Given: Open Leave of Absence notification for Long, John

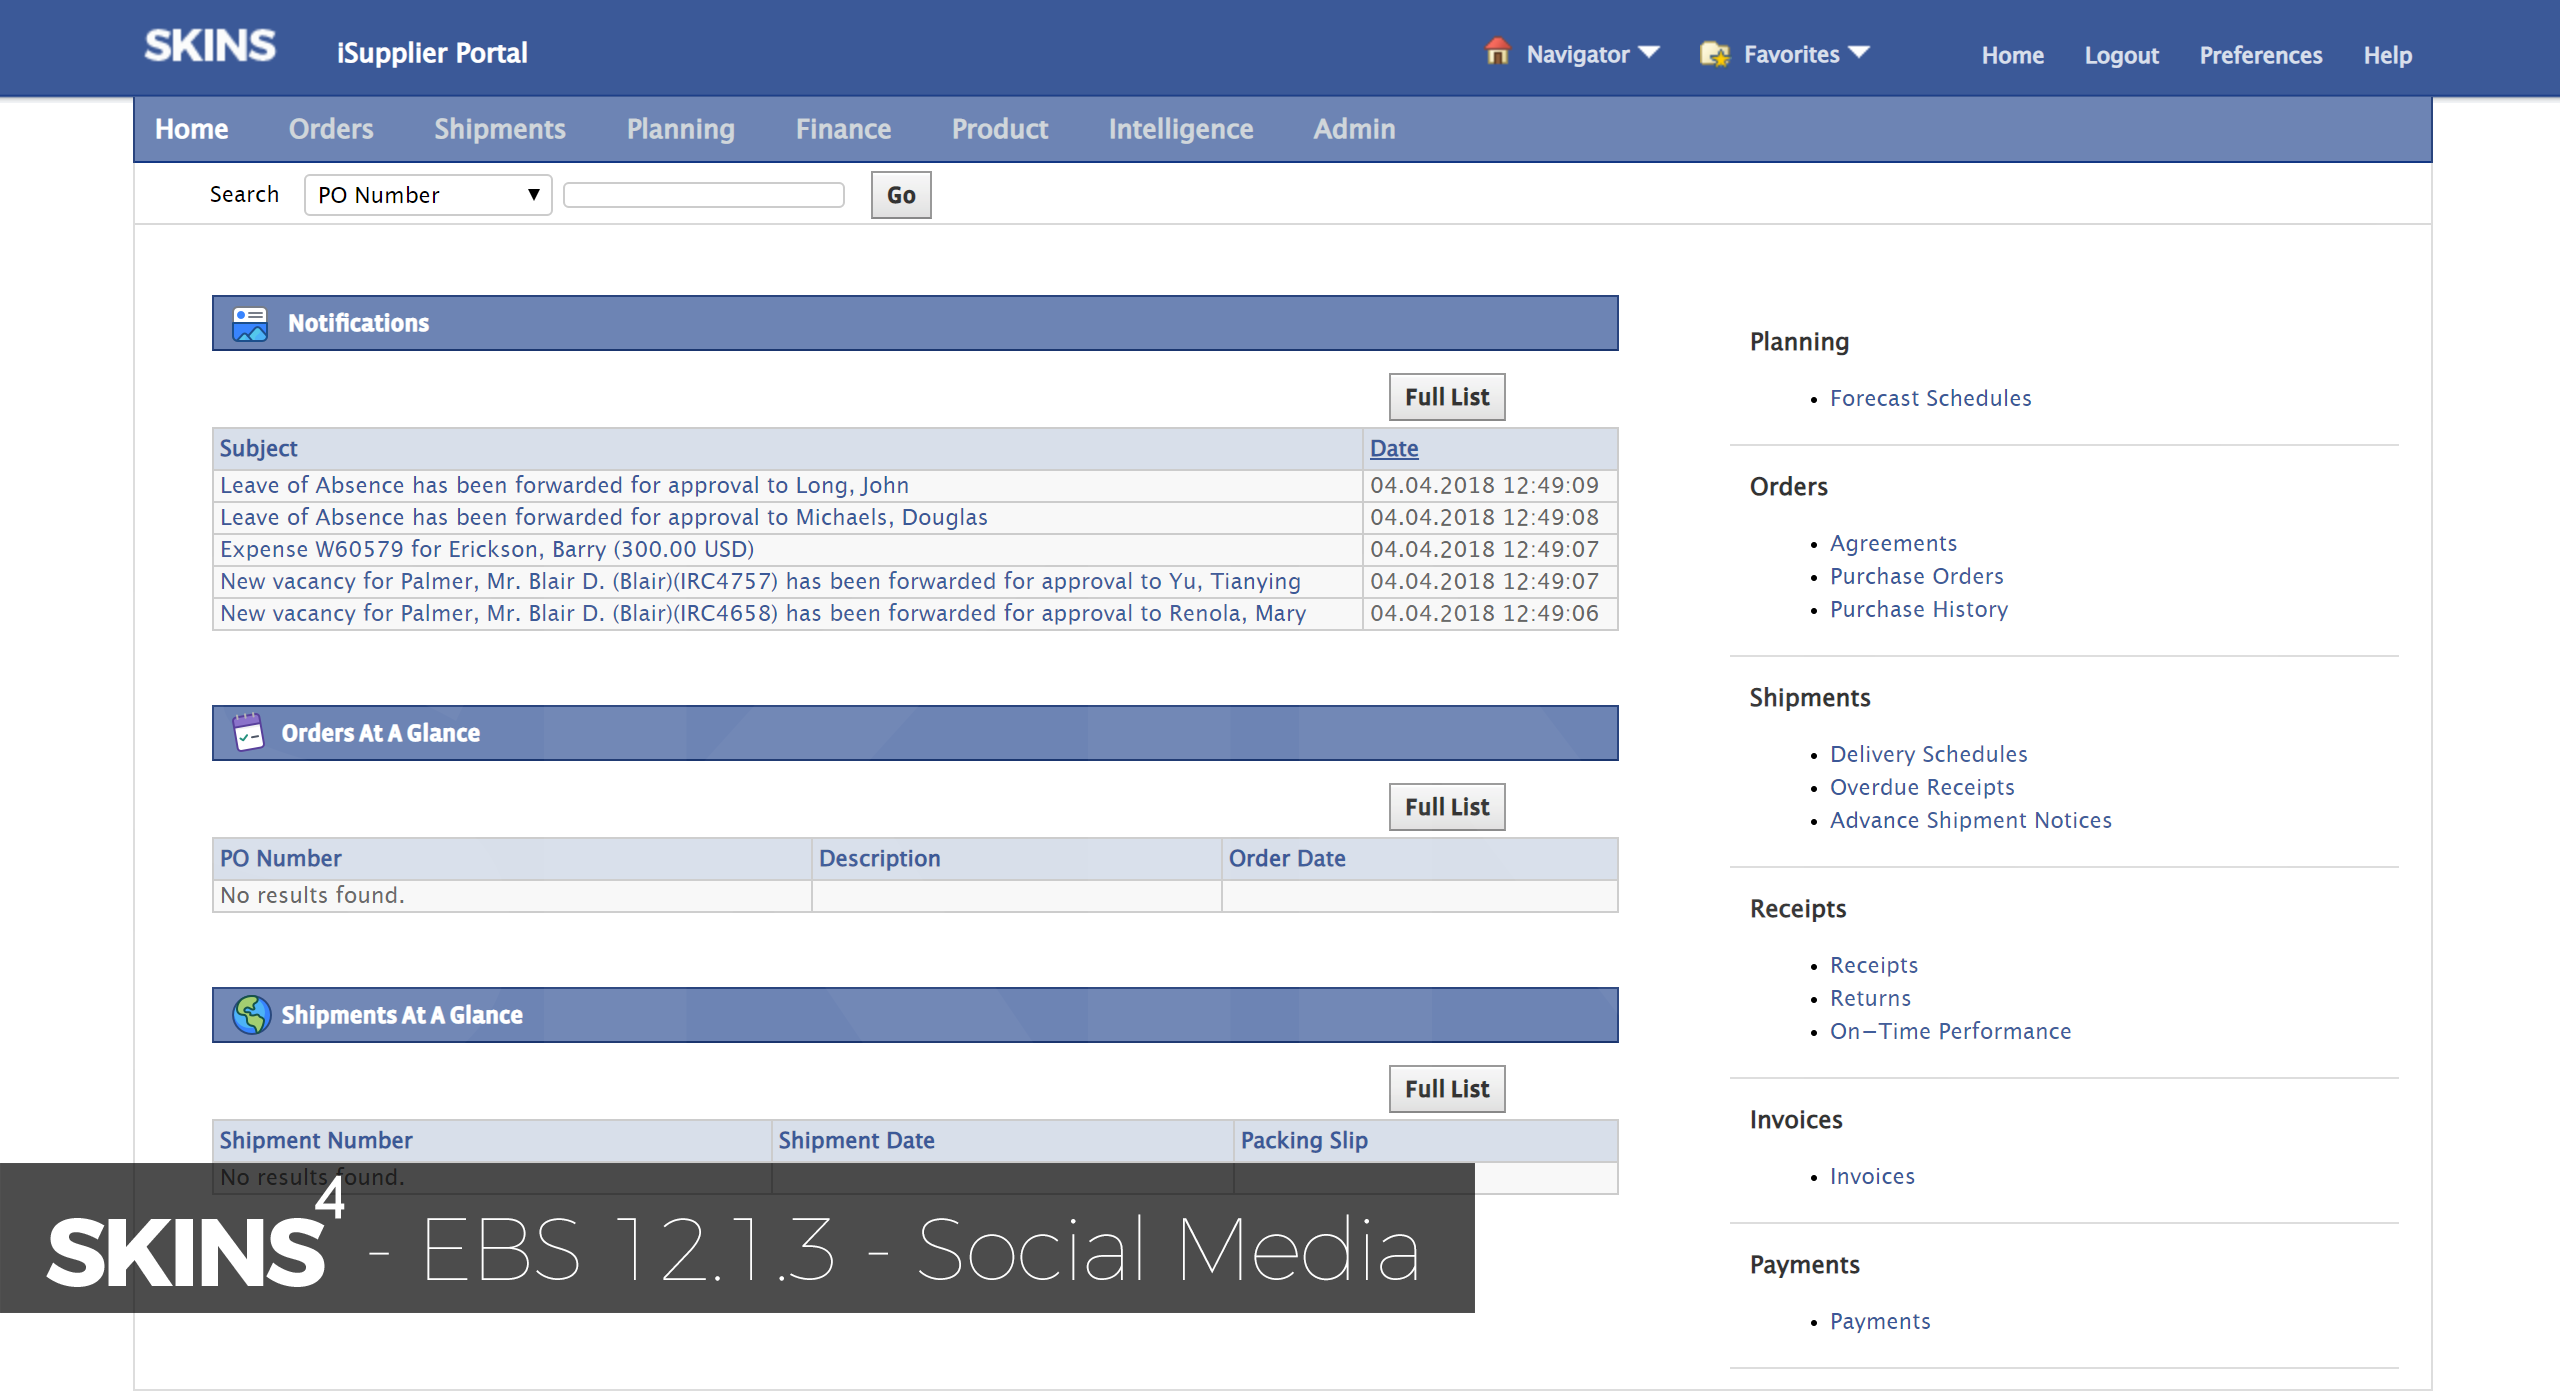Looking at the screenshot, I should [x=564, y=485].
